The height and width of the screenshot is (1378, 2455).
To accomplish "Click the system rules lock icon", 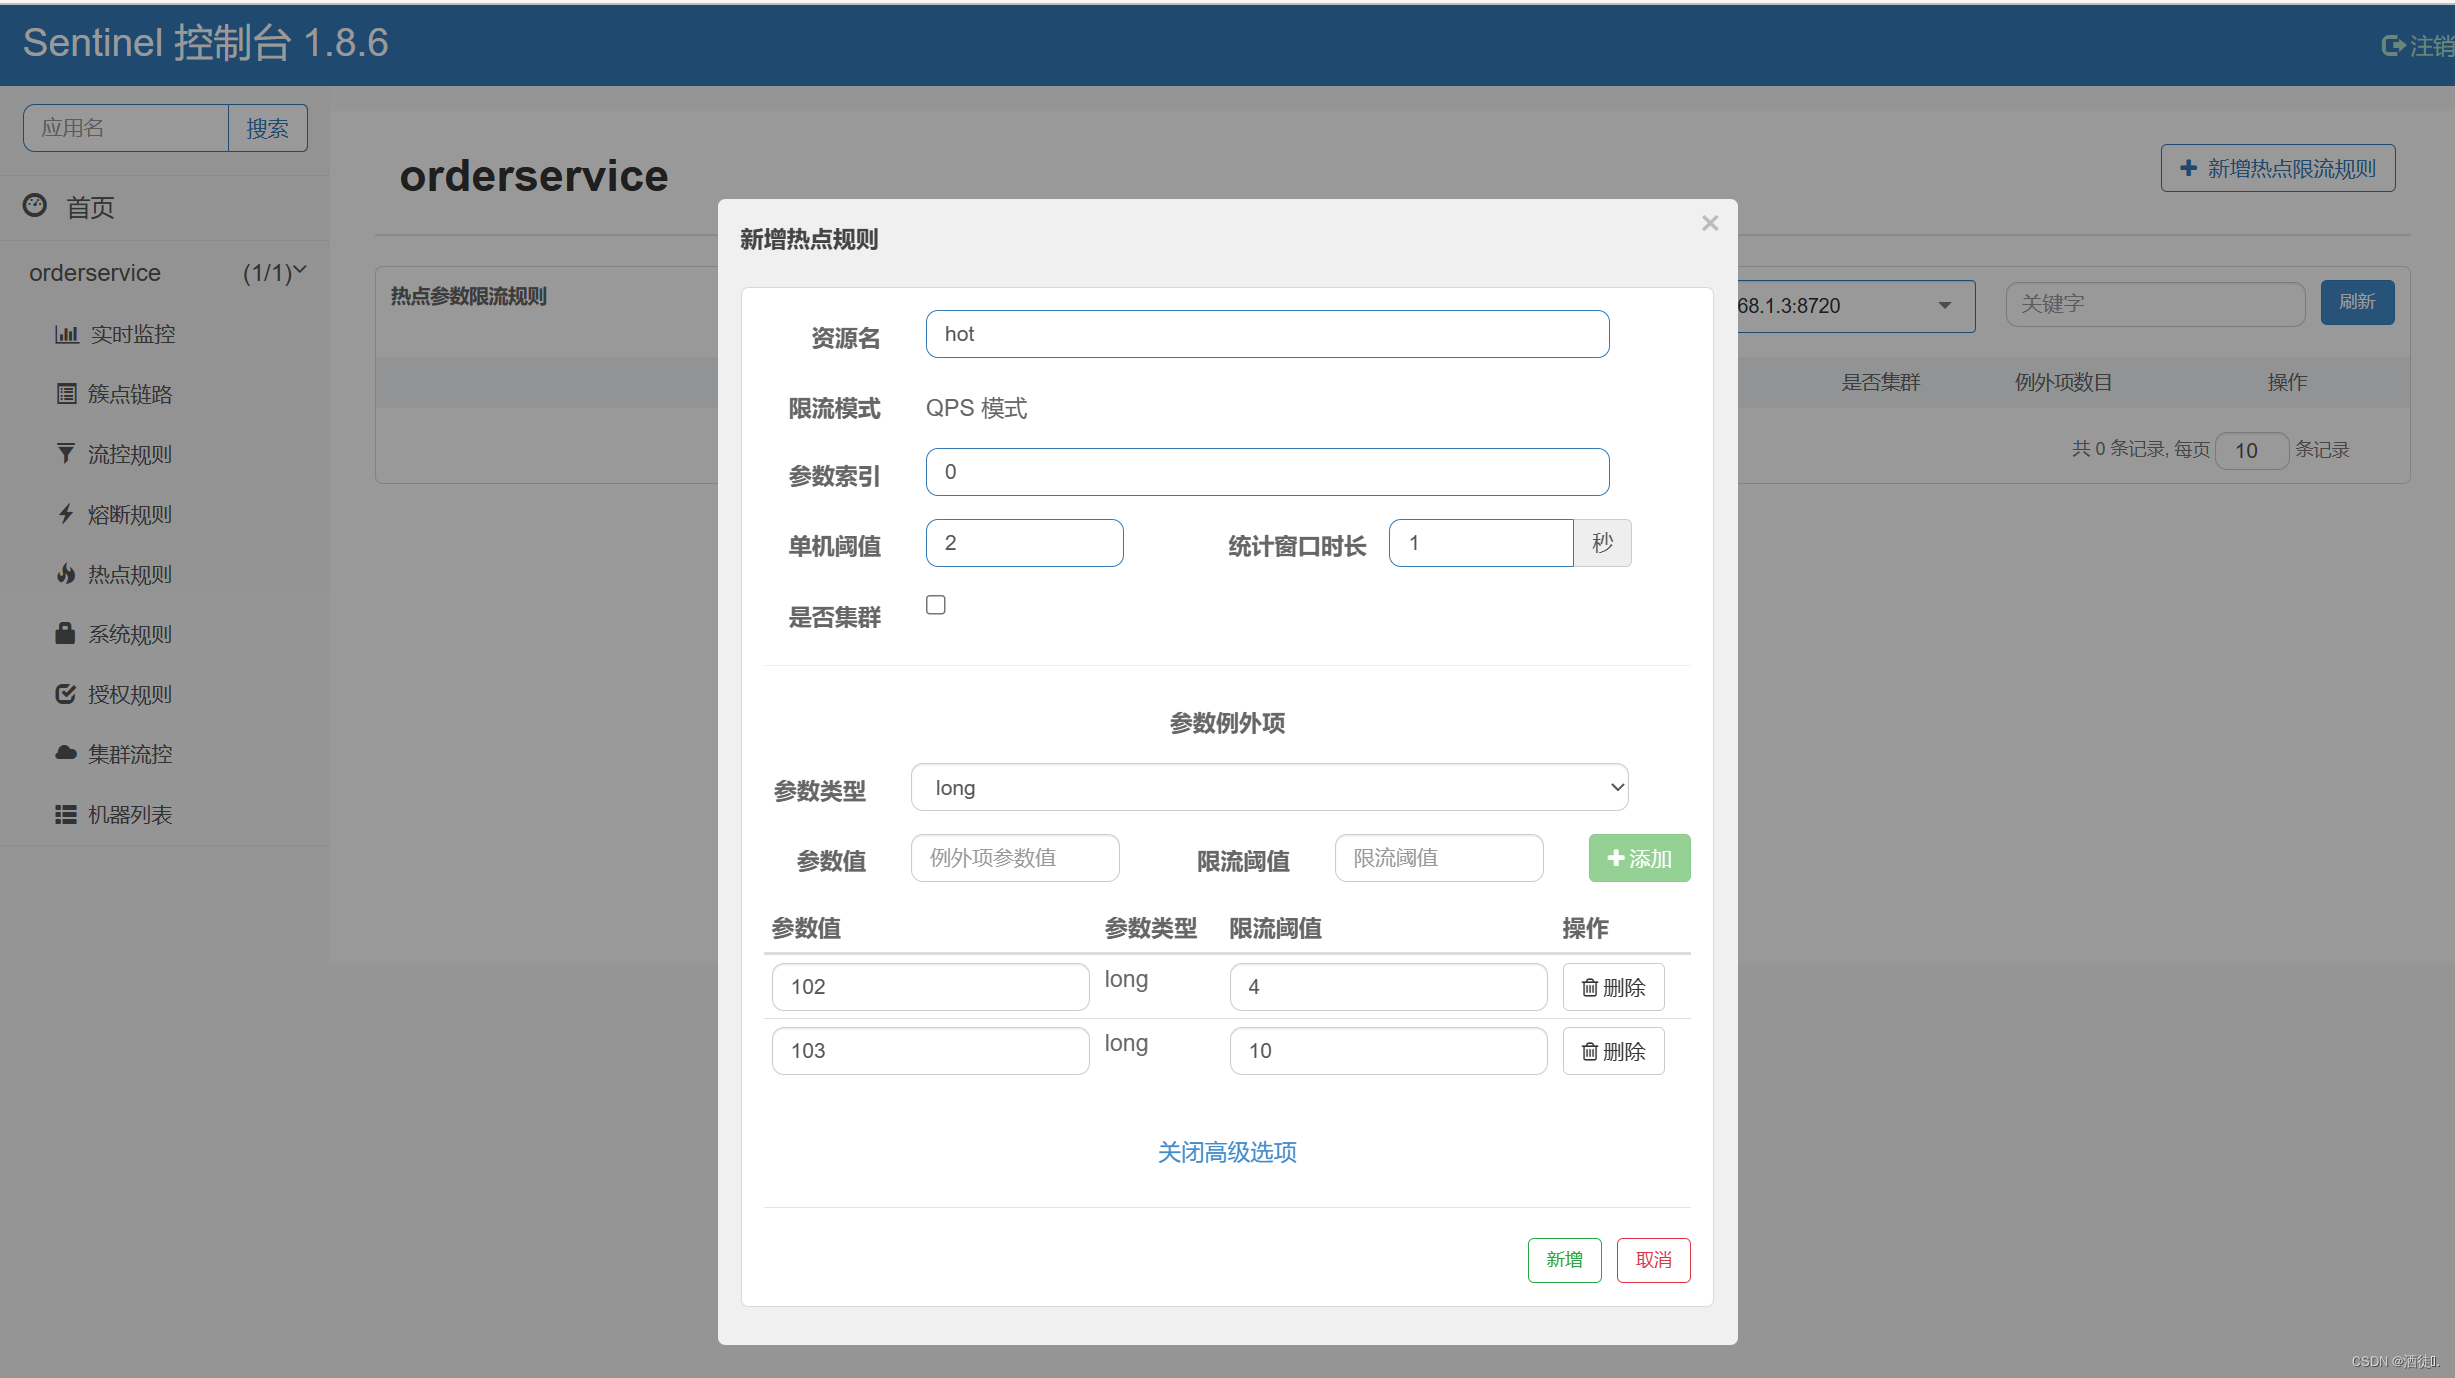I will 66,634.
